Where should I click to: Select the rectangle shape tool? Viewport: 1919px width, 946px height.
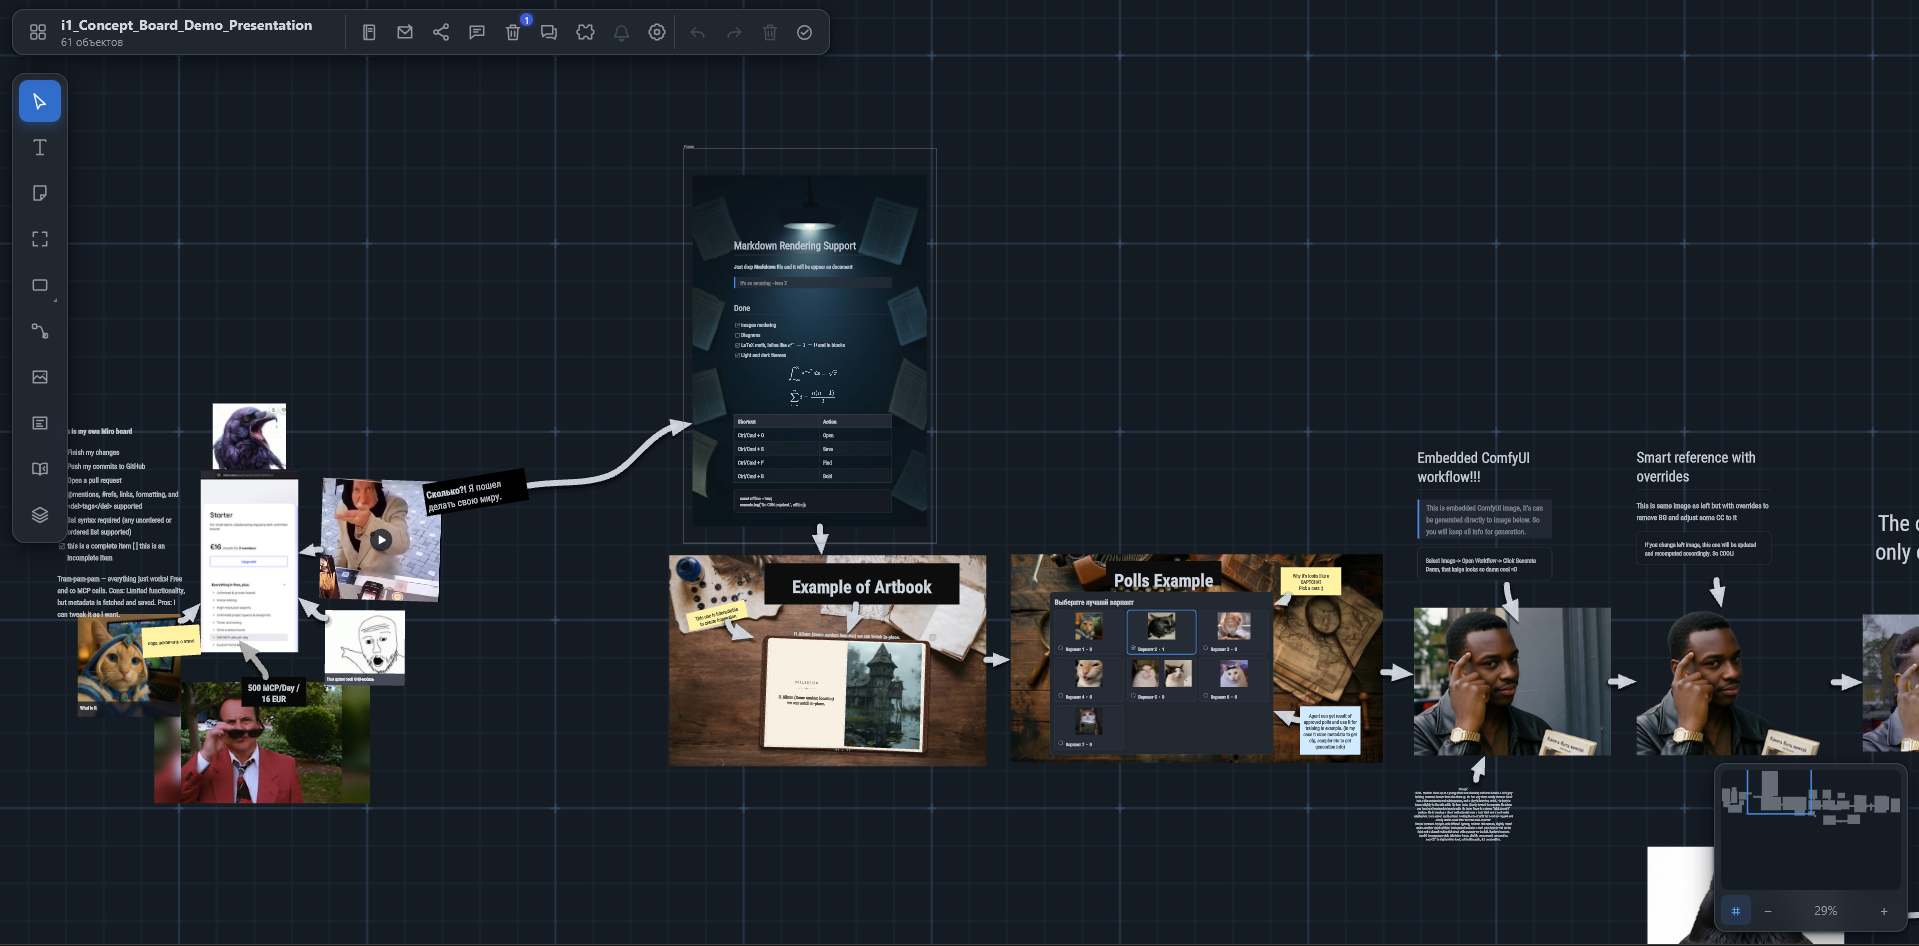[x=40, y=285]
